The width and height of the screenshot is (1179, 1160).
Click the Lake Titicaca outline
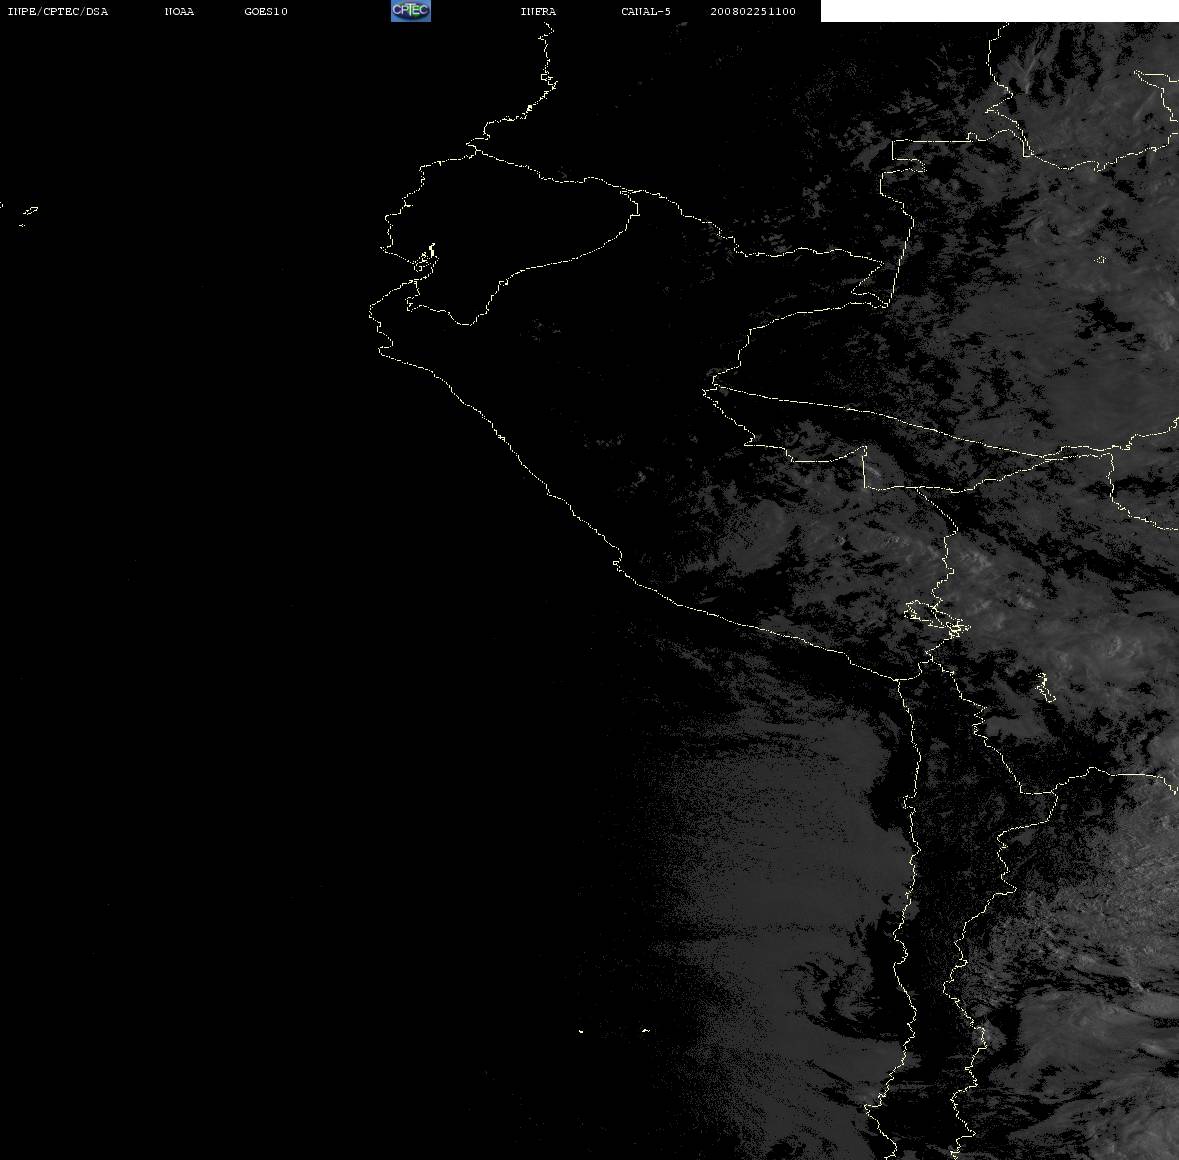click(936, 618)
